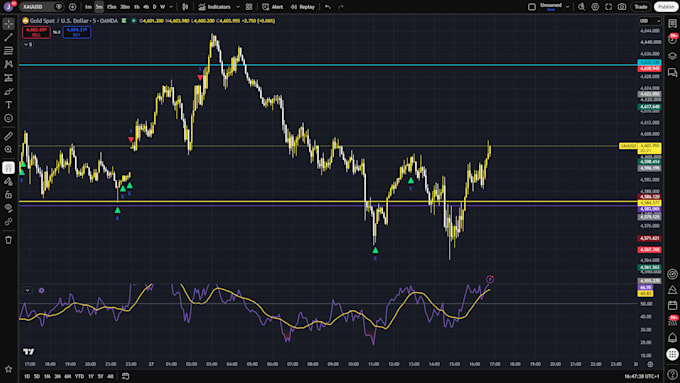680x383 pixels.
Task: Toggle lock all drawing tools
Action: 8,195
